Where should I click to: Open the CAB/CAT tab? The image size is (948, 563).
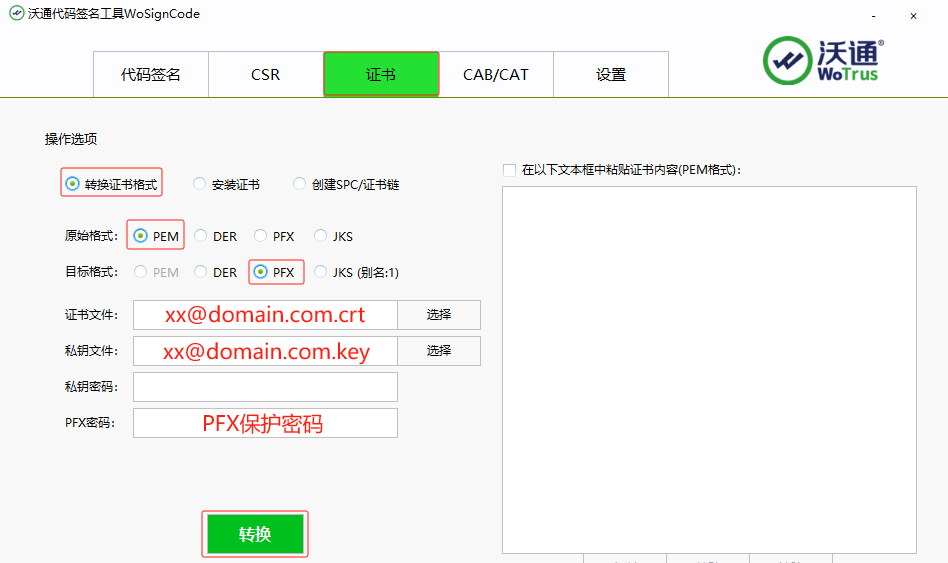(496, 74)
